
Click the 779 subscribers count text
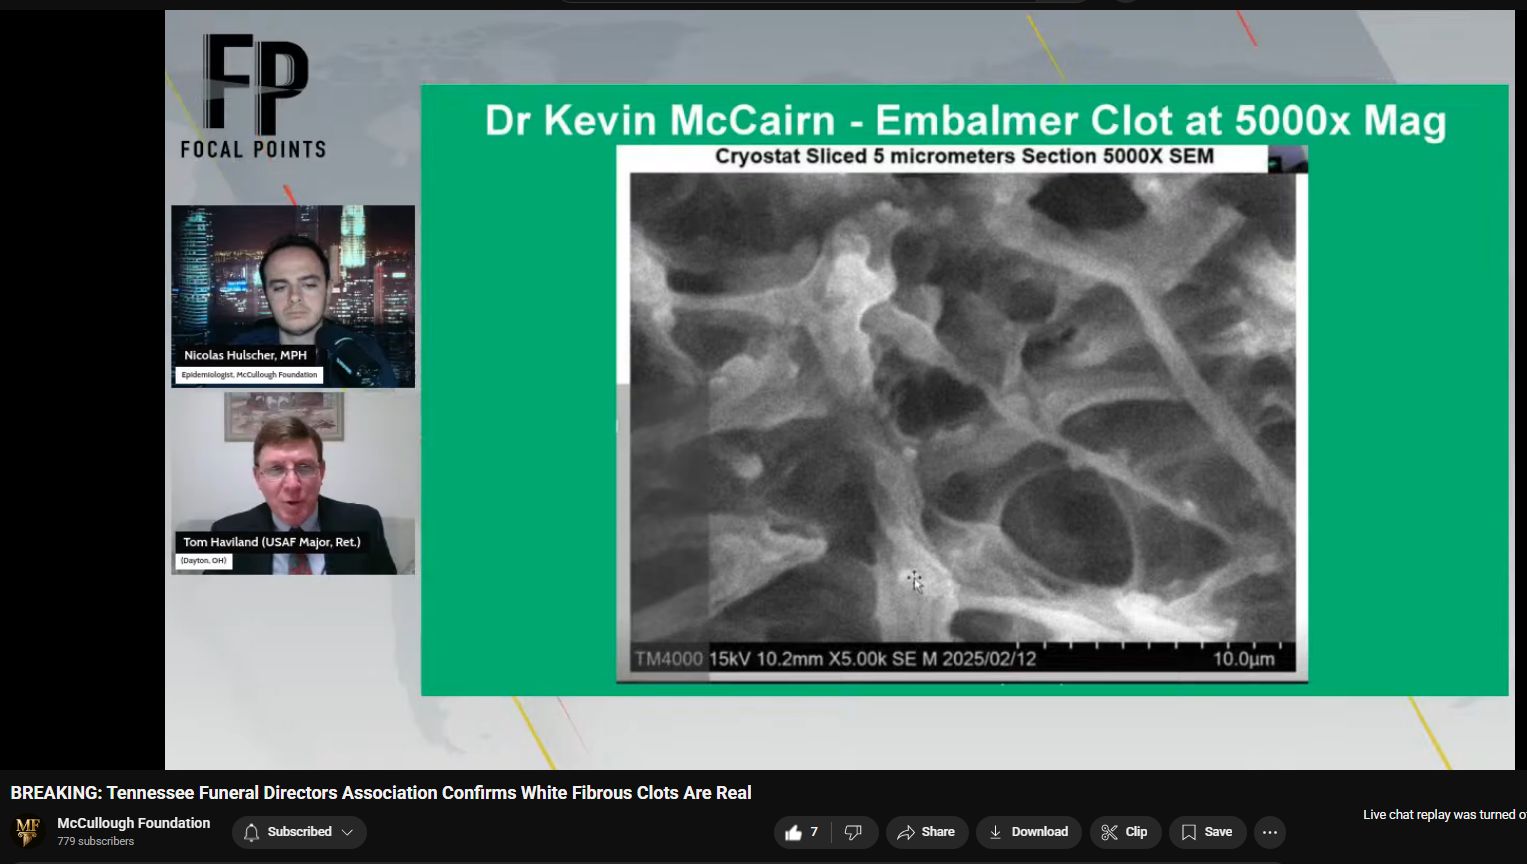pyautogui.click(x=96, y=842)
